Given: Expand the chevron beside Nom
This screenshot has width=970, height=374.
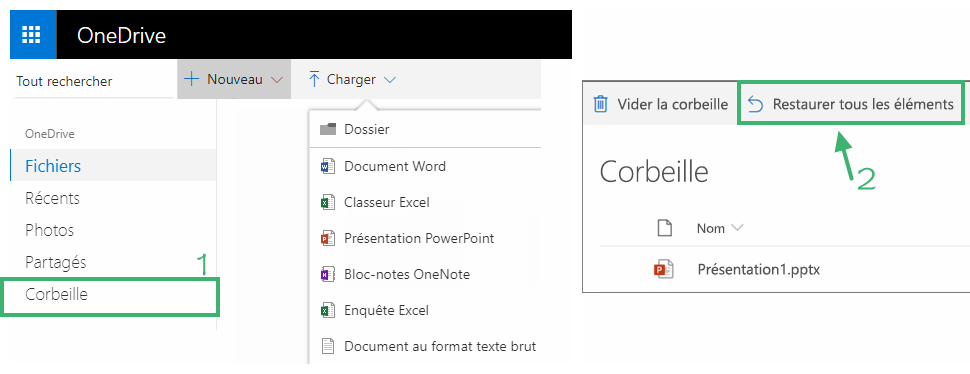Looking at the screenshot, I should point(736,227).
